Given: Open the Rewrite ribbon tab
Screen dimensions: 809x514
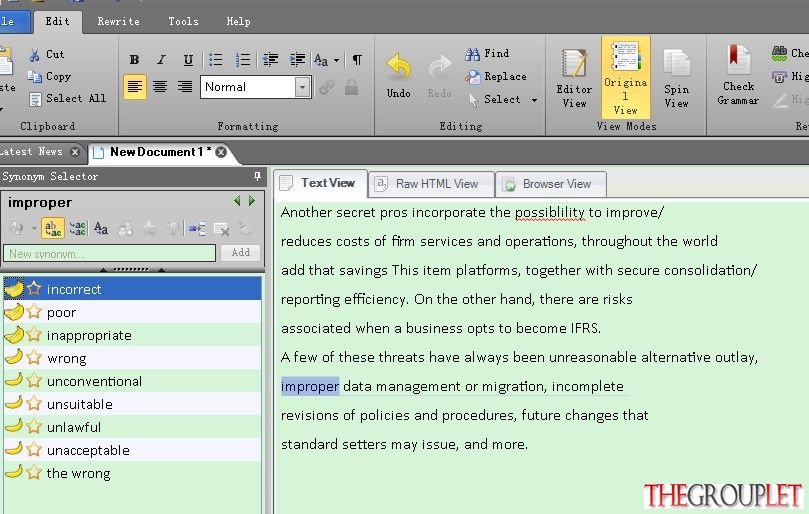Looking at the screenshot, I should [x=119, y=22].
